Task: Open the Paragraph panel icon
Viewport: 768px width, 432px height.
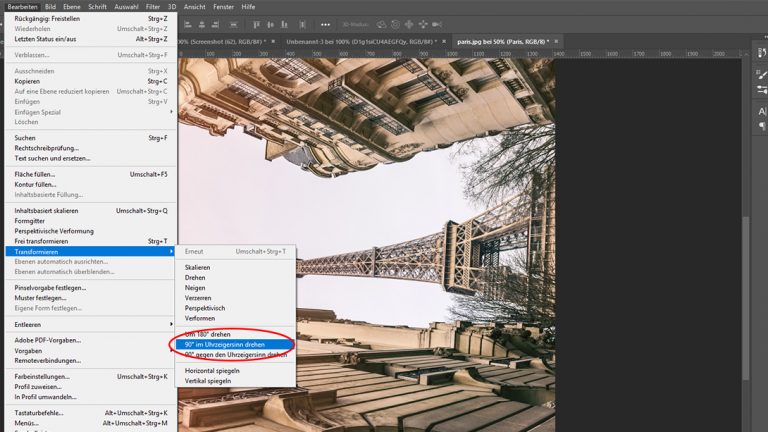Action: 761,127
